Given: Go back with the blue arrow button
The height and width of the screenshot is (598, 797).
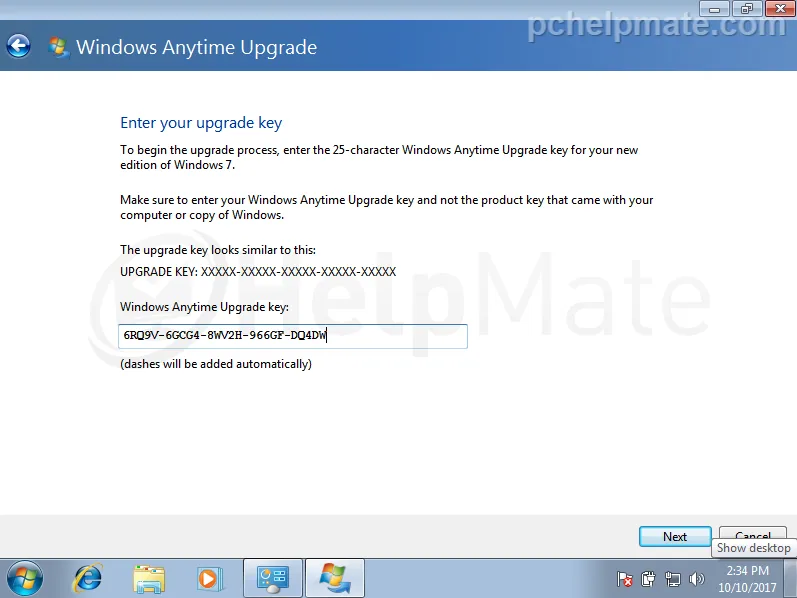Looking at the screenshot, I should pyautogui.click(x=18, y=46).
